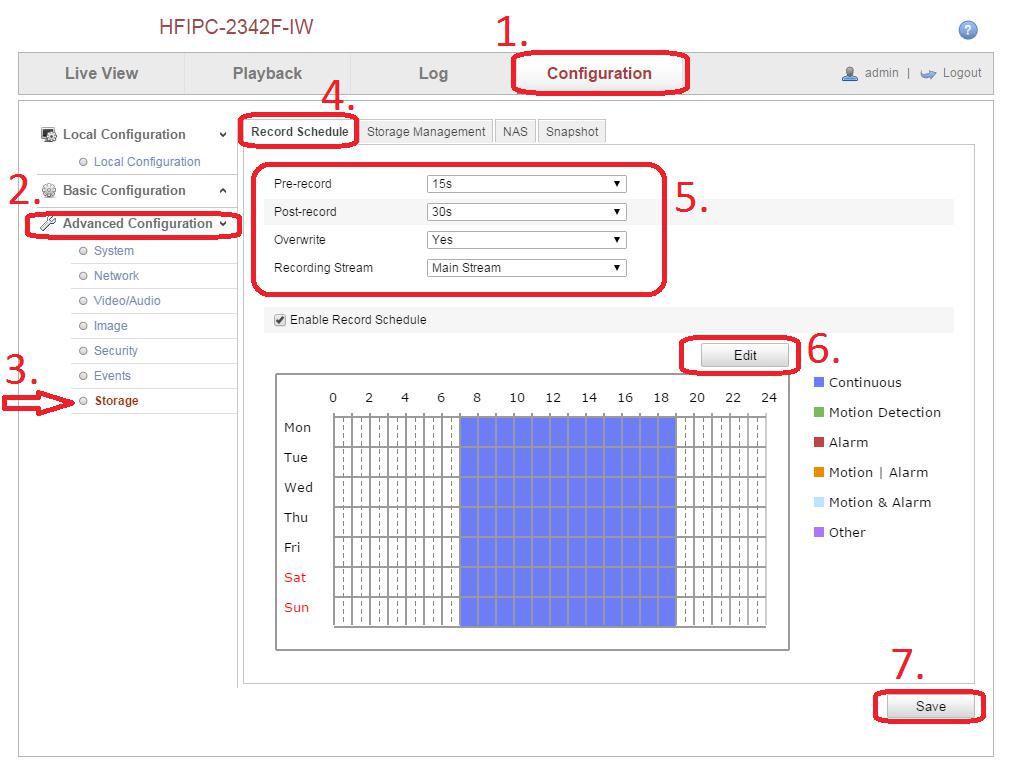Click the blue Continuous legend swatch
1035x781 pixels.
[x=818, y=382]
